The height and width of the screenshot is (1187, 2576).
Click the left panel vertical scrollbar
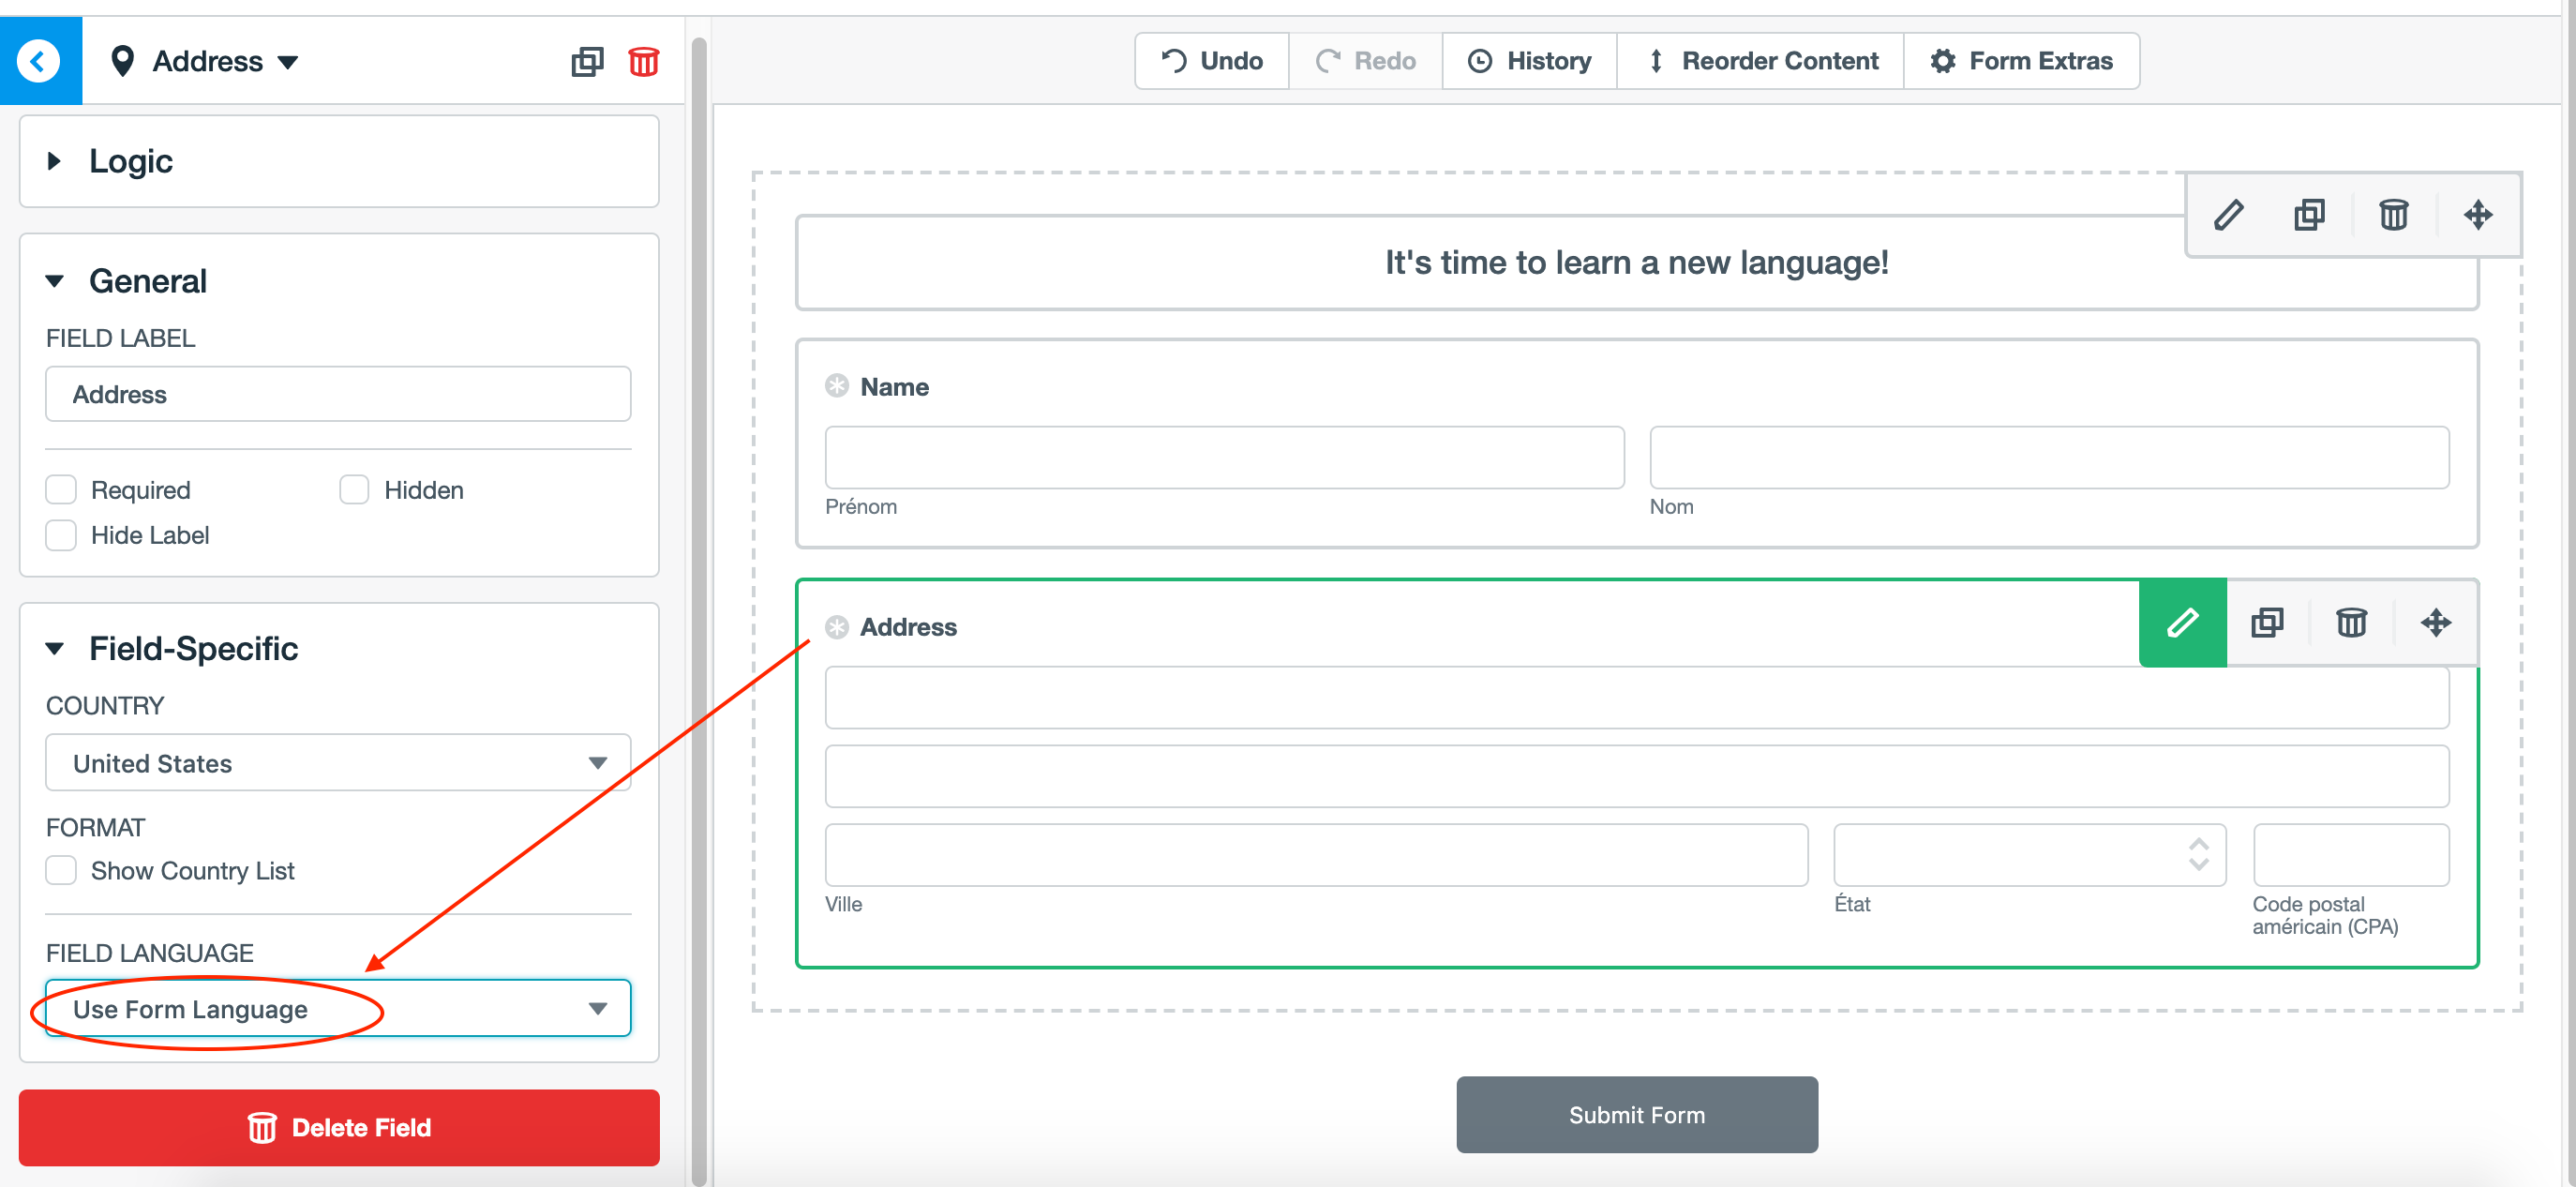[x=699, y=600]
